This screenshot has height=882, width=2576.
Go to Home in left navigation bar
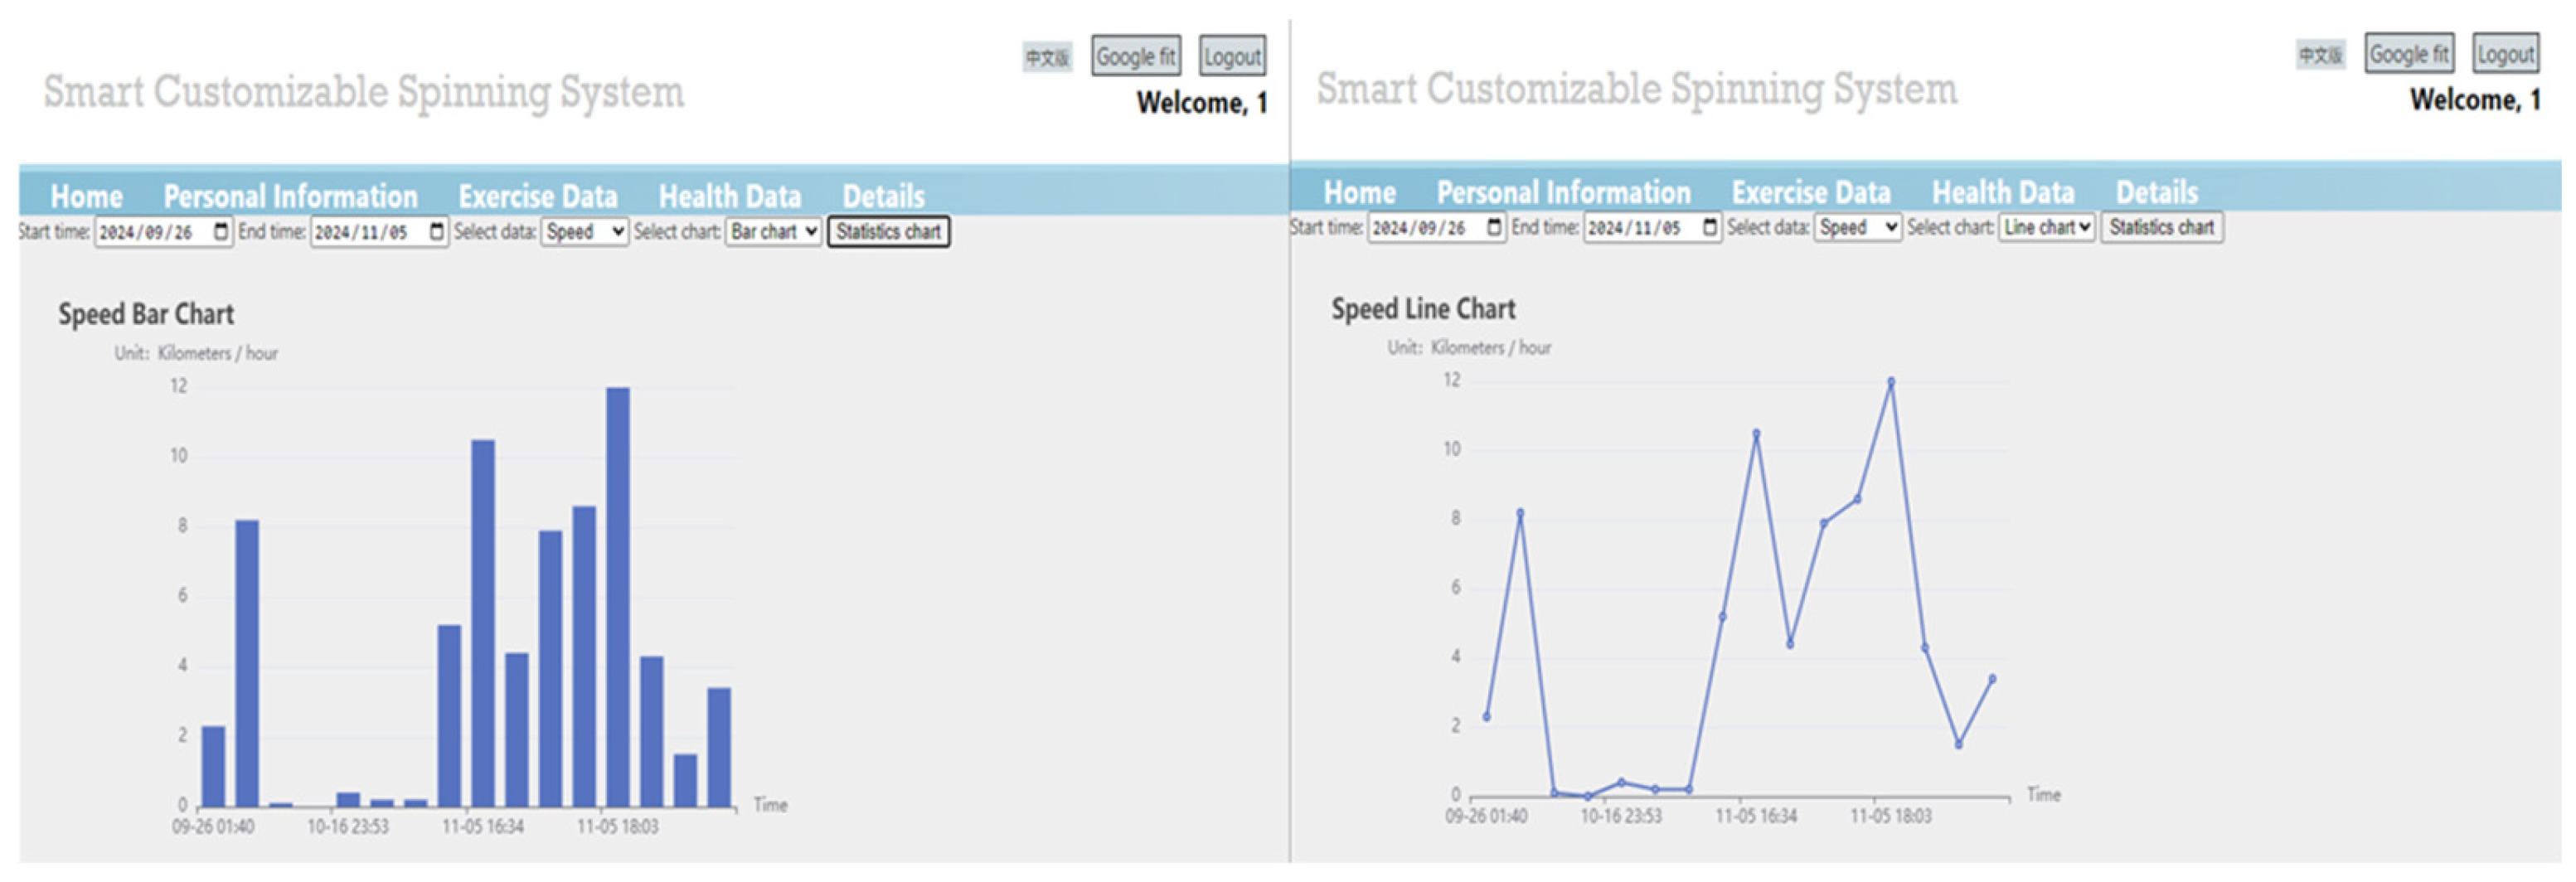[86, 196]
